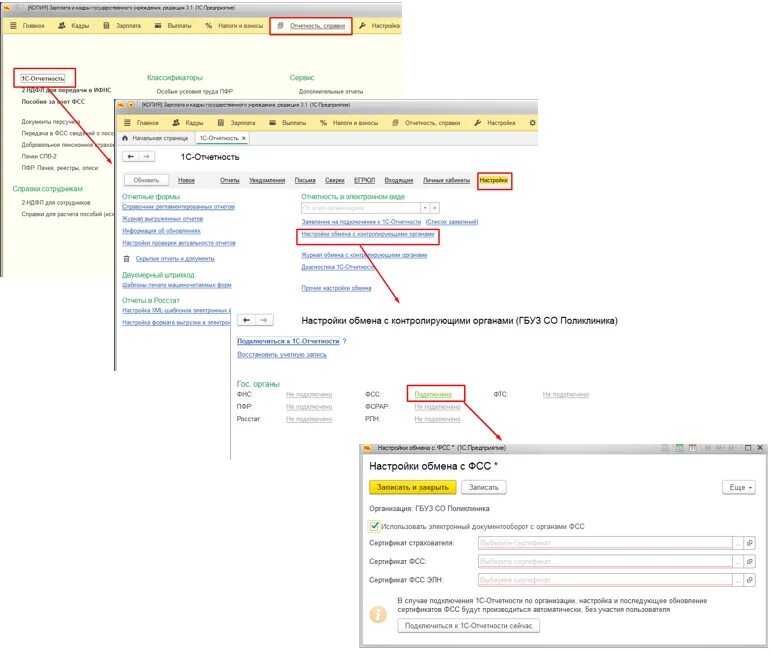Open Заявление на подключение к 1С-Отчетности link
The width and height of the screenshot is (773, 653).
[361, 222]
